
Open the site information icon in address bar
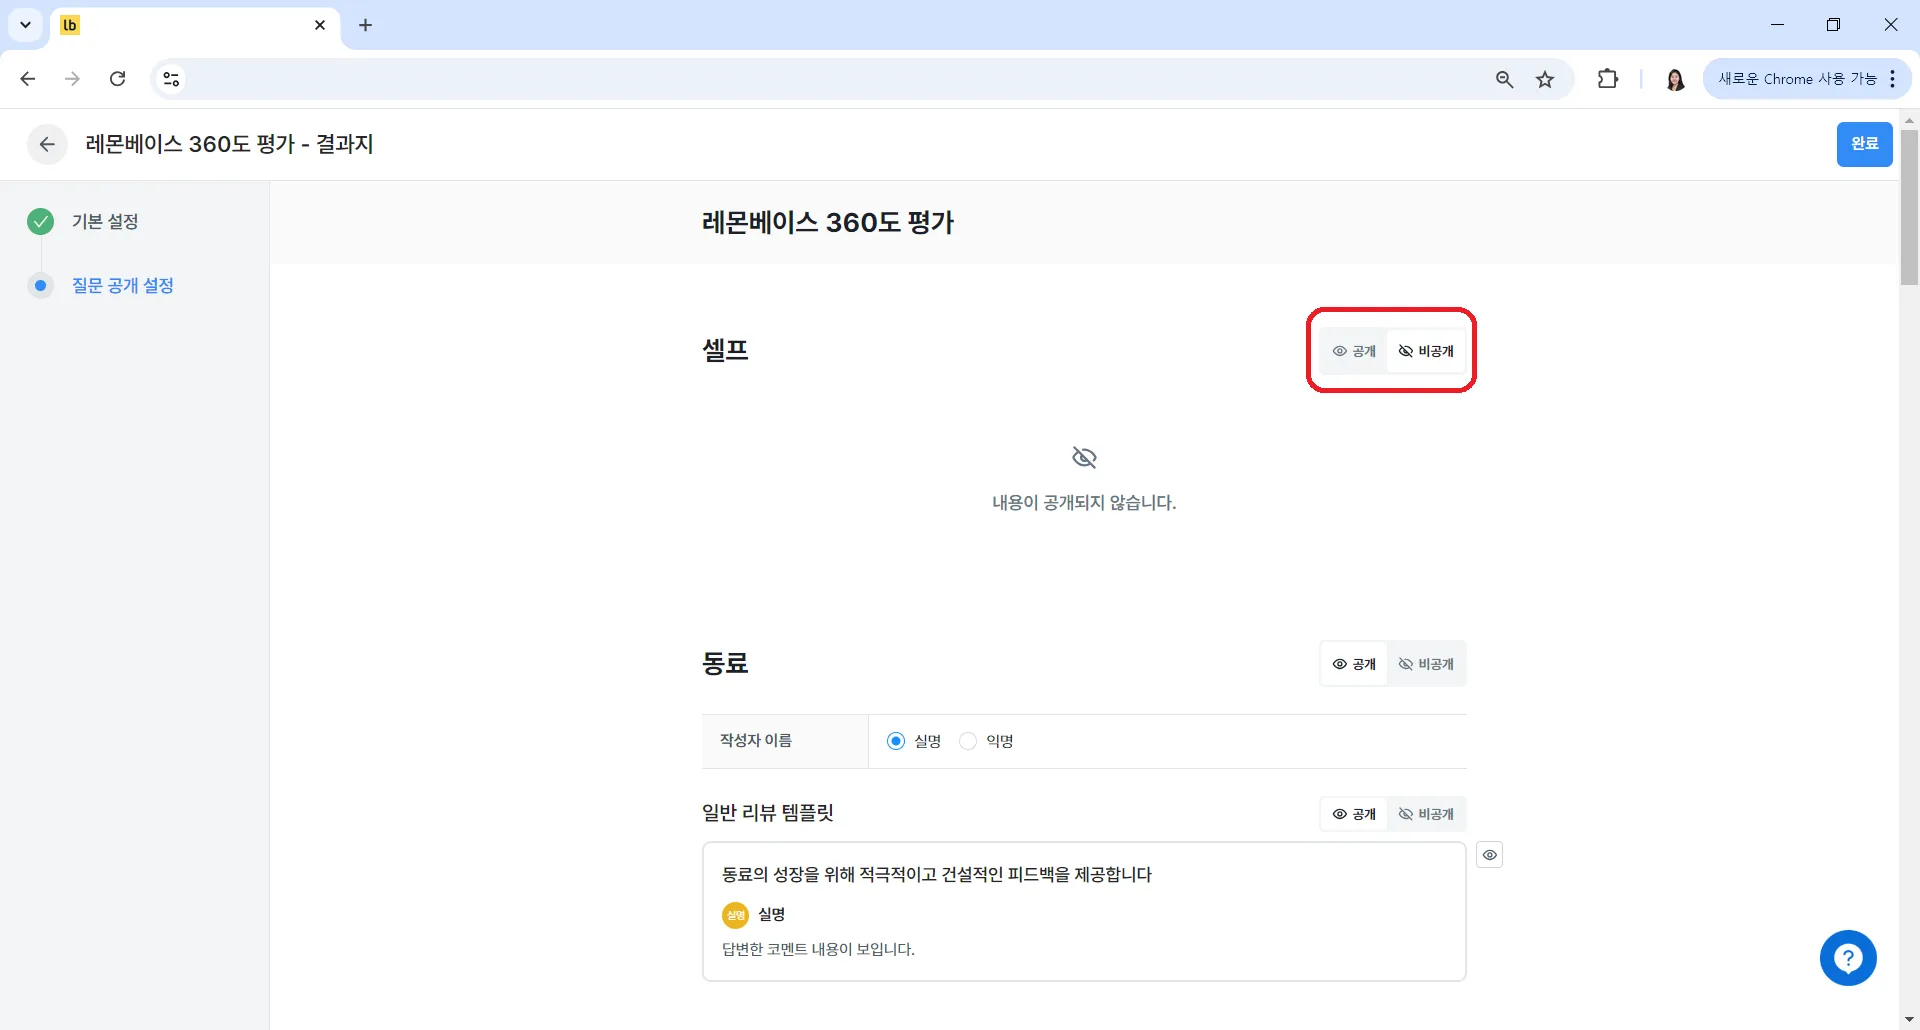point(171,79)
